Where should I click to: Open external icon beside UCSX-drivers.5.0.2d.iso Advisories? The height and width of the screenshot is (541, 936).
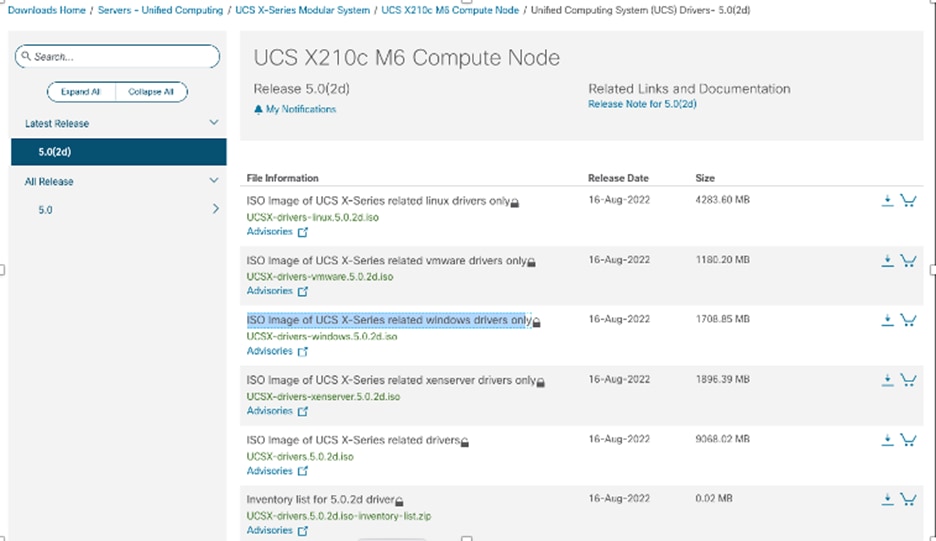tap(303, 471)
